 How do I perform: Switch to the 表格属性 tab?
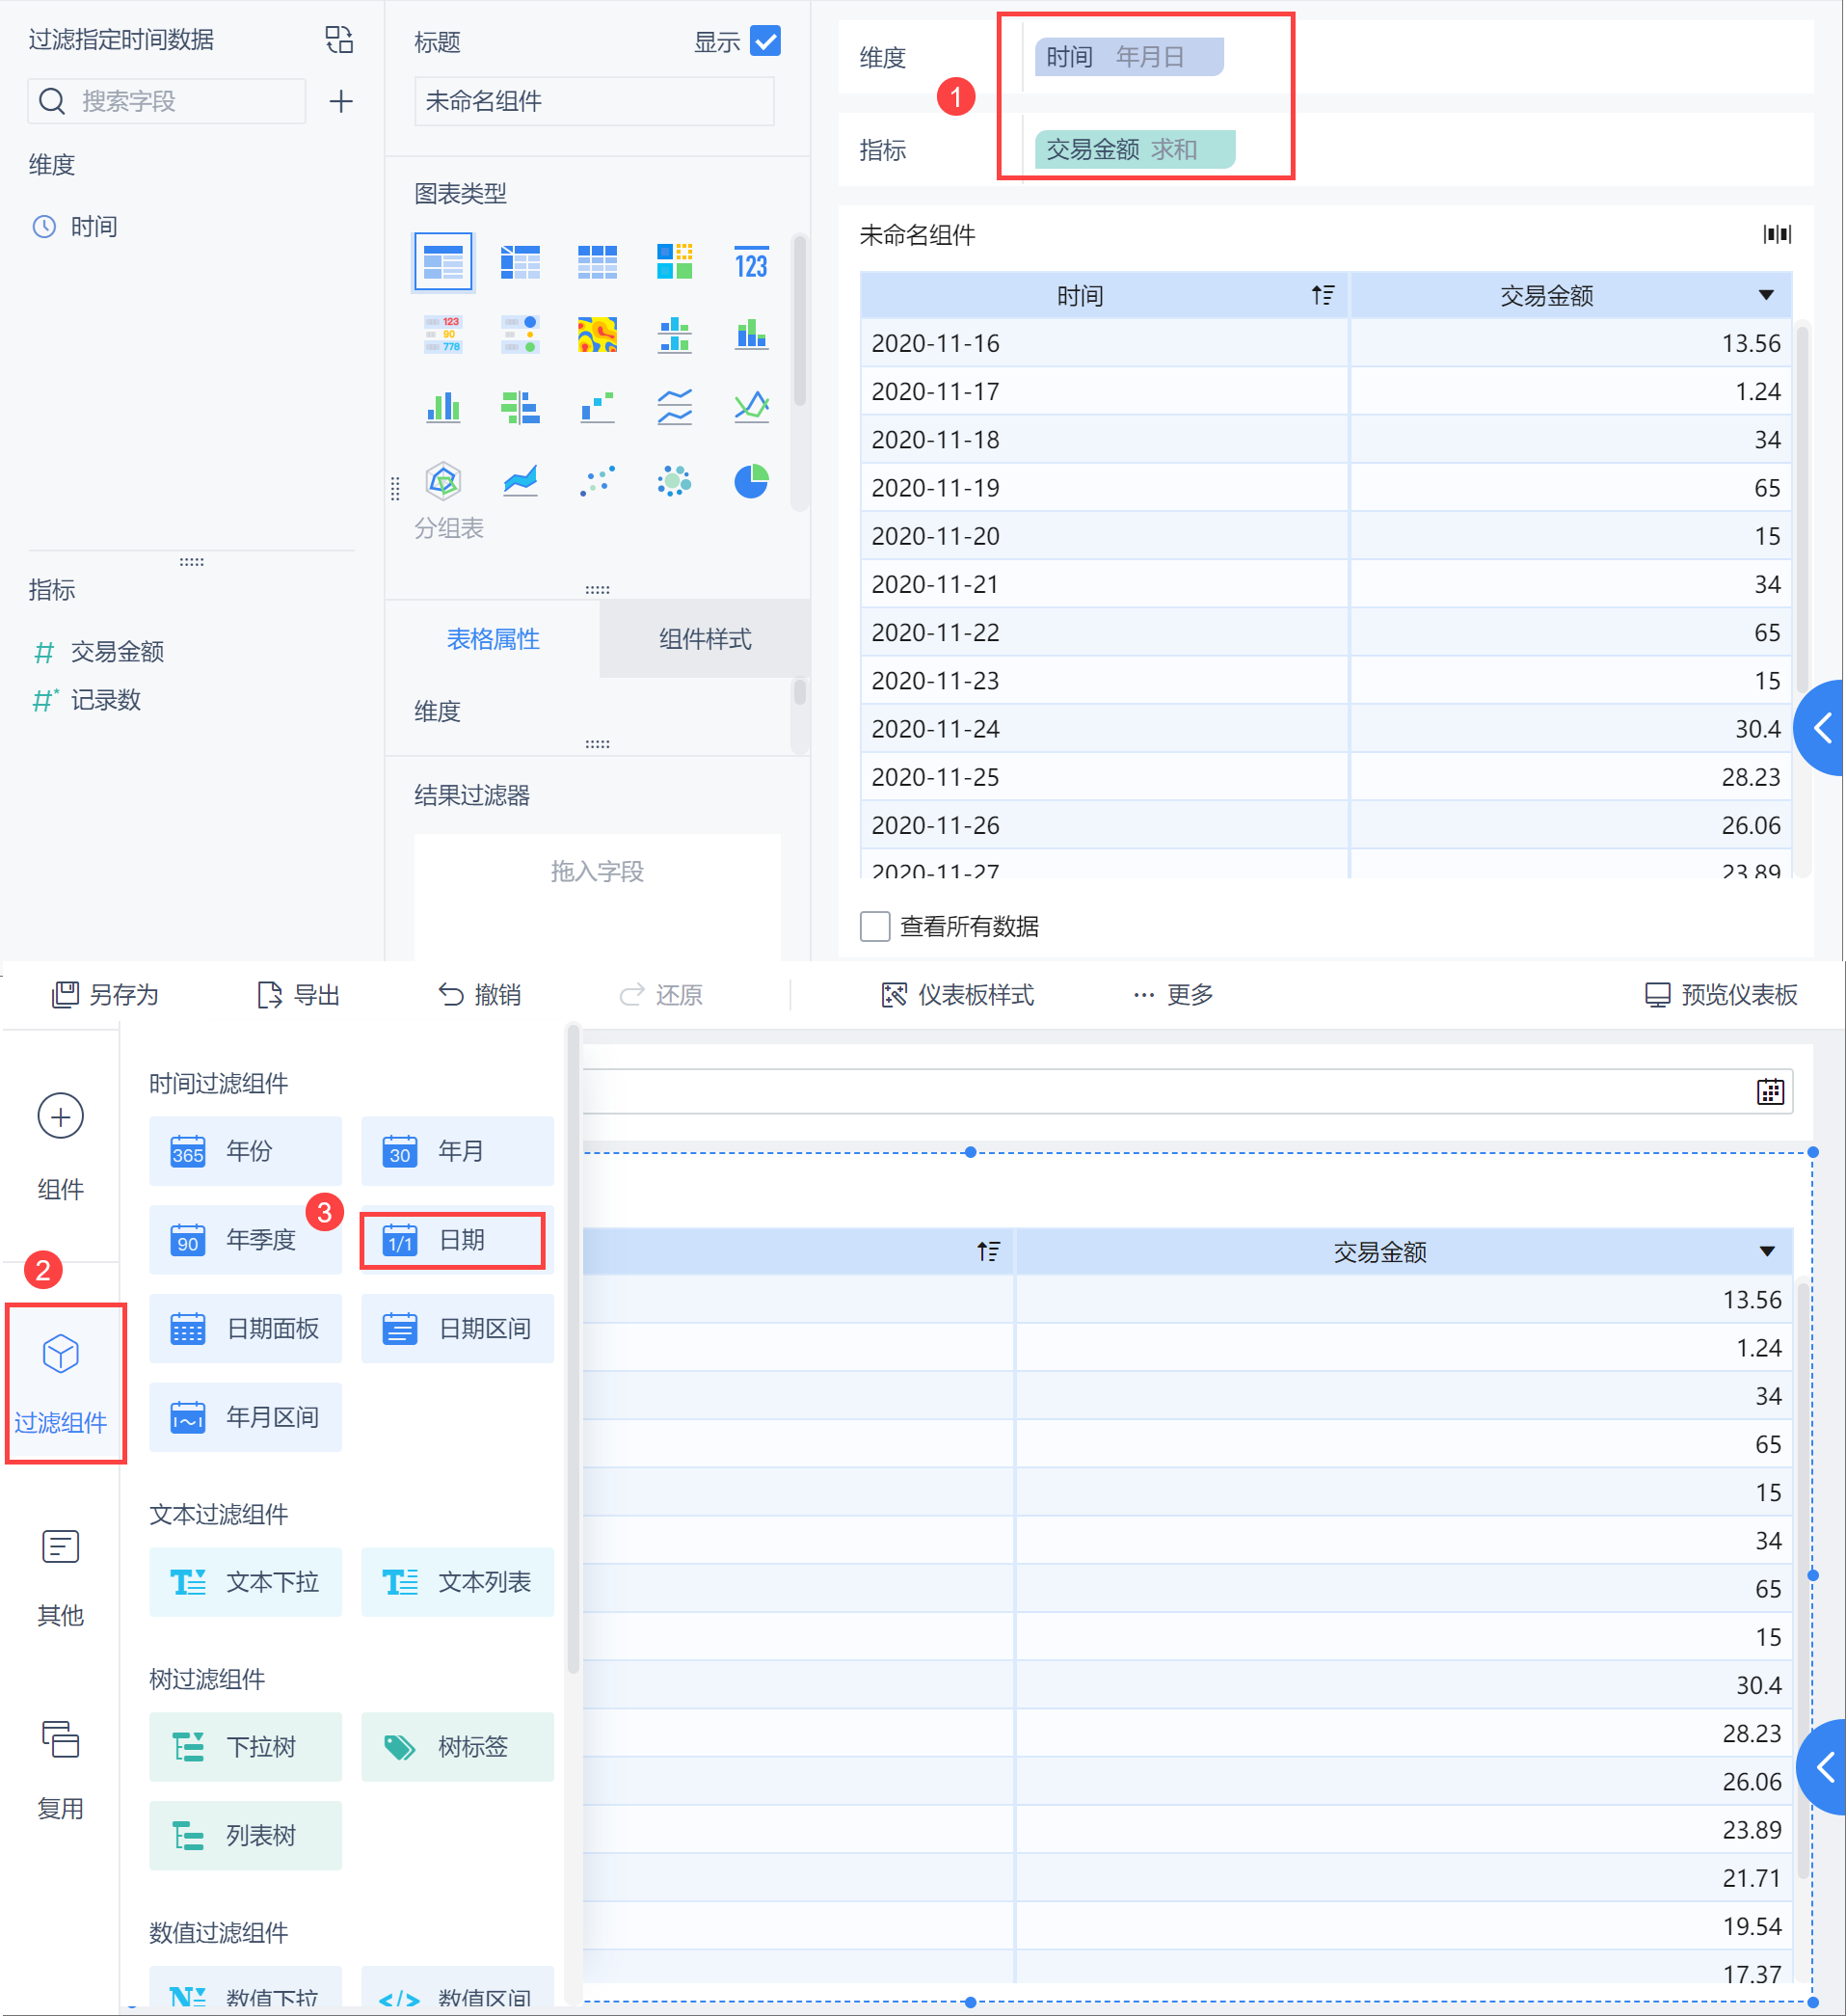[493, 638]
